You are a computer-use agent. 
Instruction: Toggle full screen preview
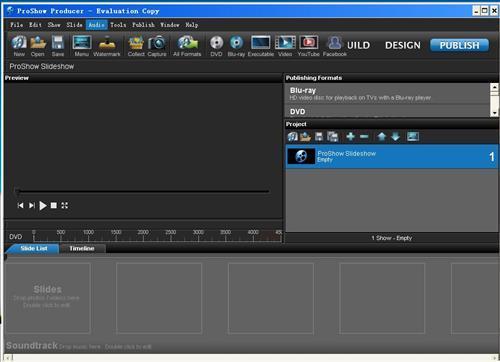65,205
